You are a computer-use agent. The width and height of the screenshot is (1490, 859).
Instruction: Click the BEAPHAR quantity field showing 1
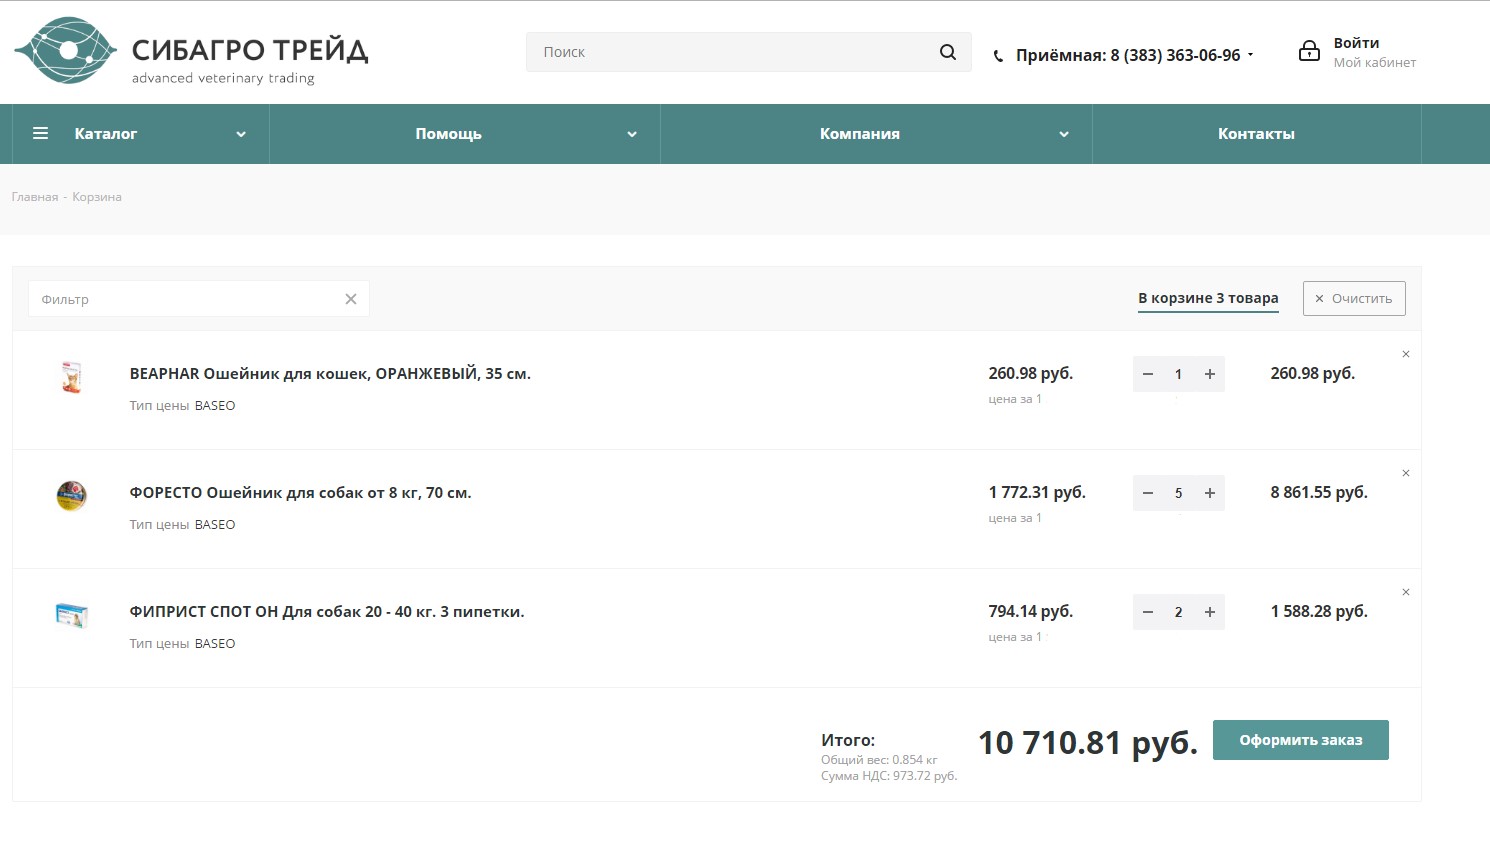tap(1178, 374)
